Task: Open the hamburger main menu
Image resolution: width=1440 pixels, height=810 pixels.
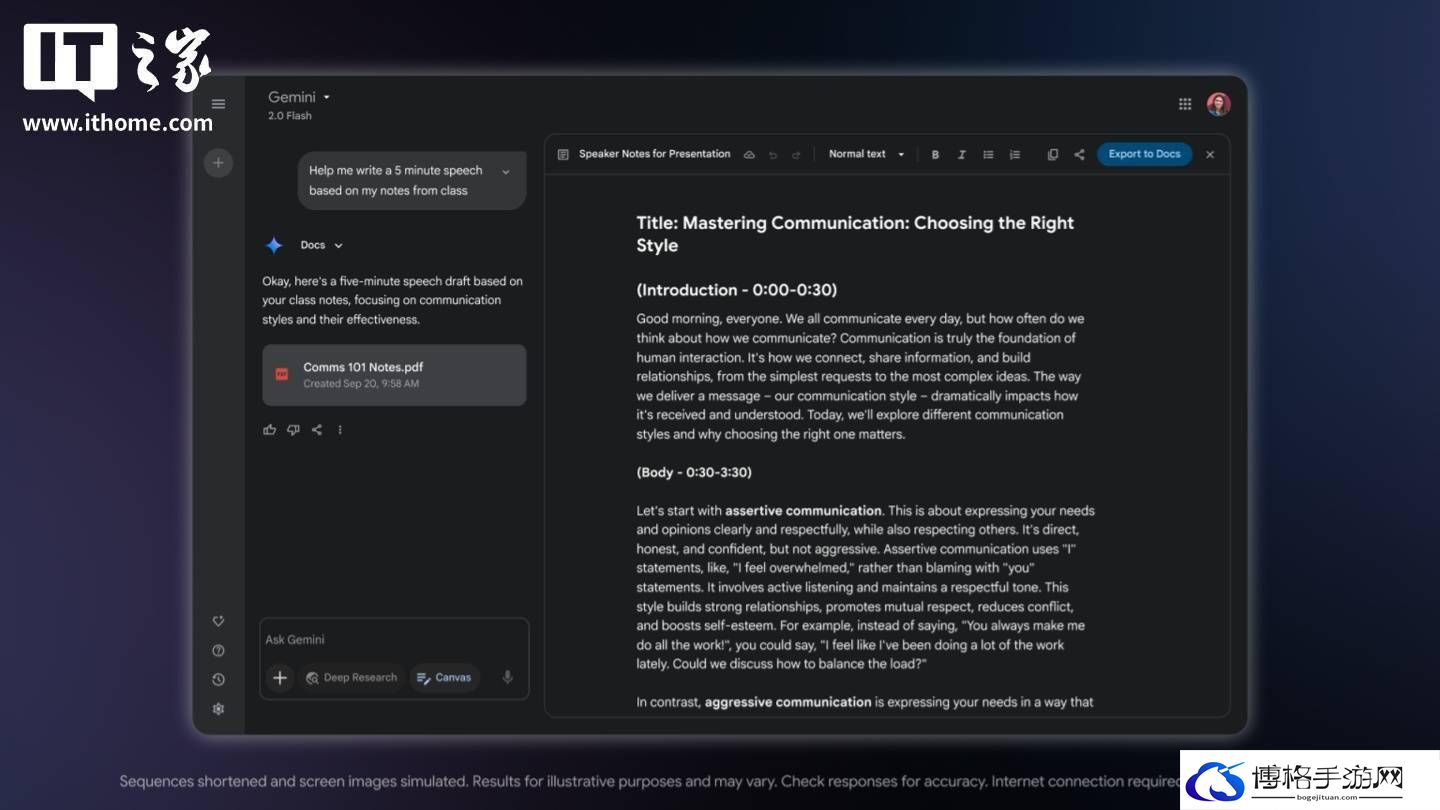Action: (218, 104)
